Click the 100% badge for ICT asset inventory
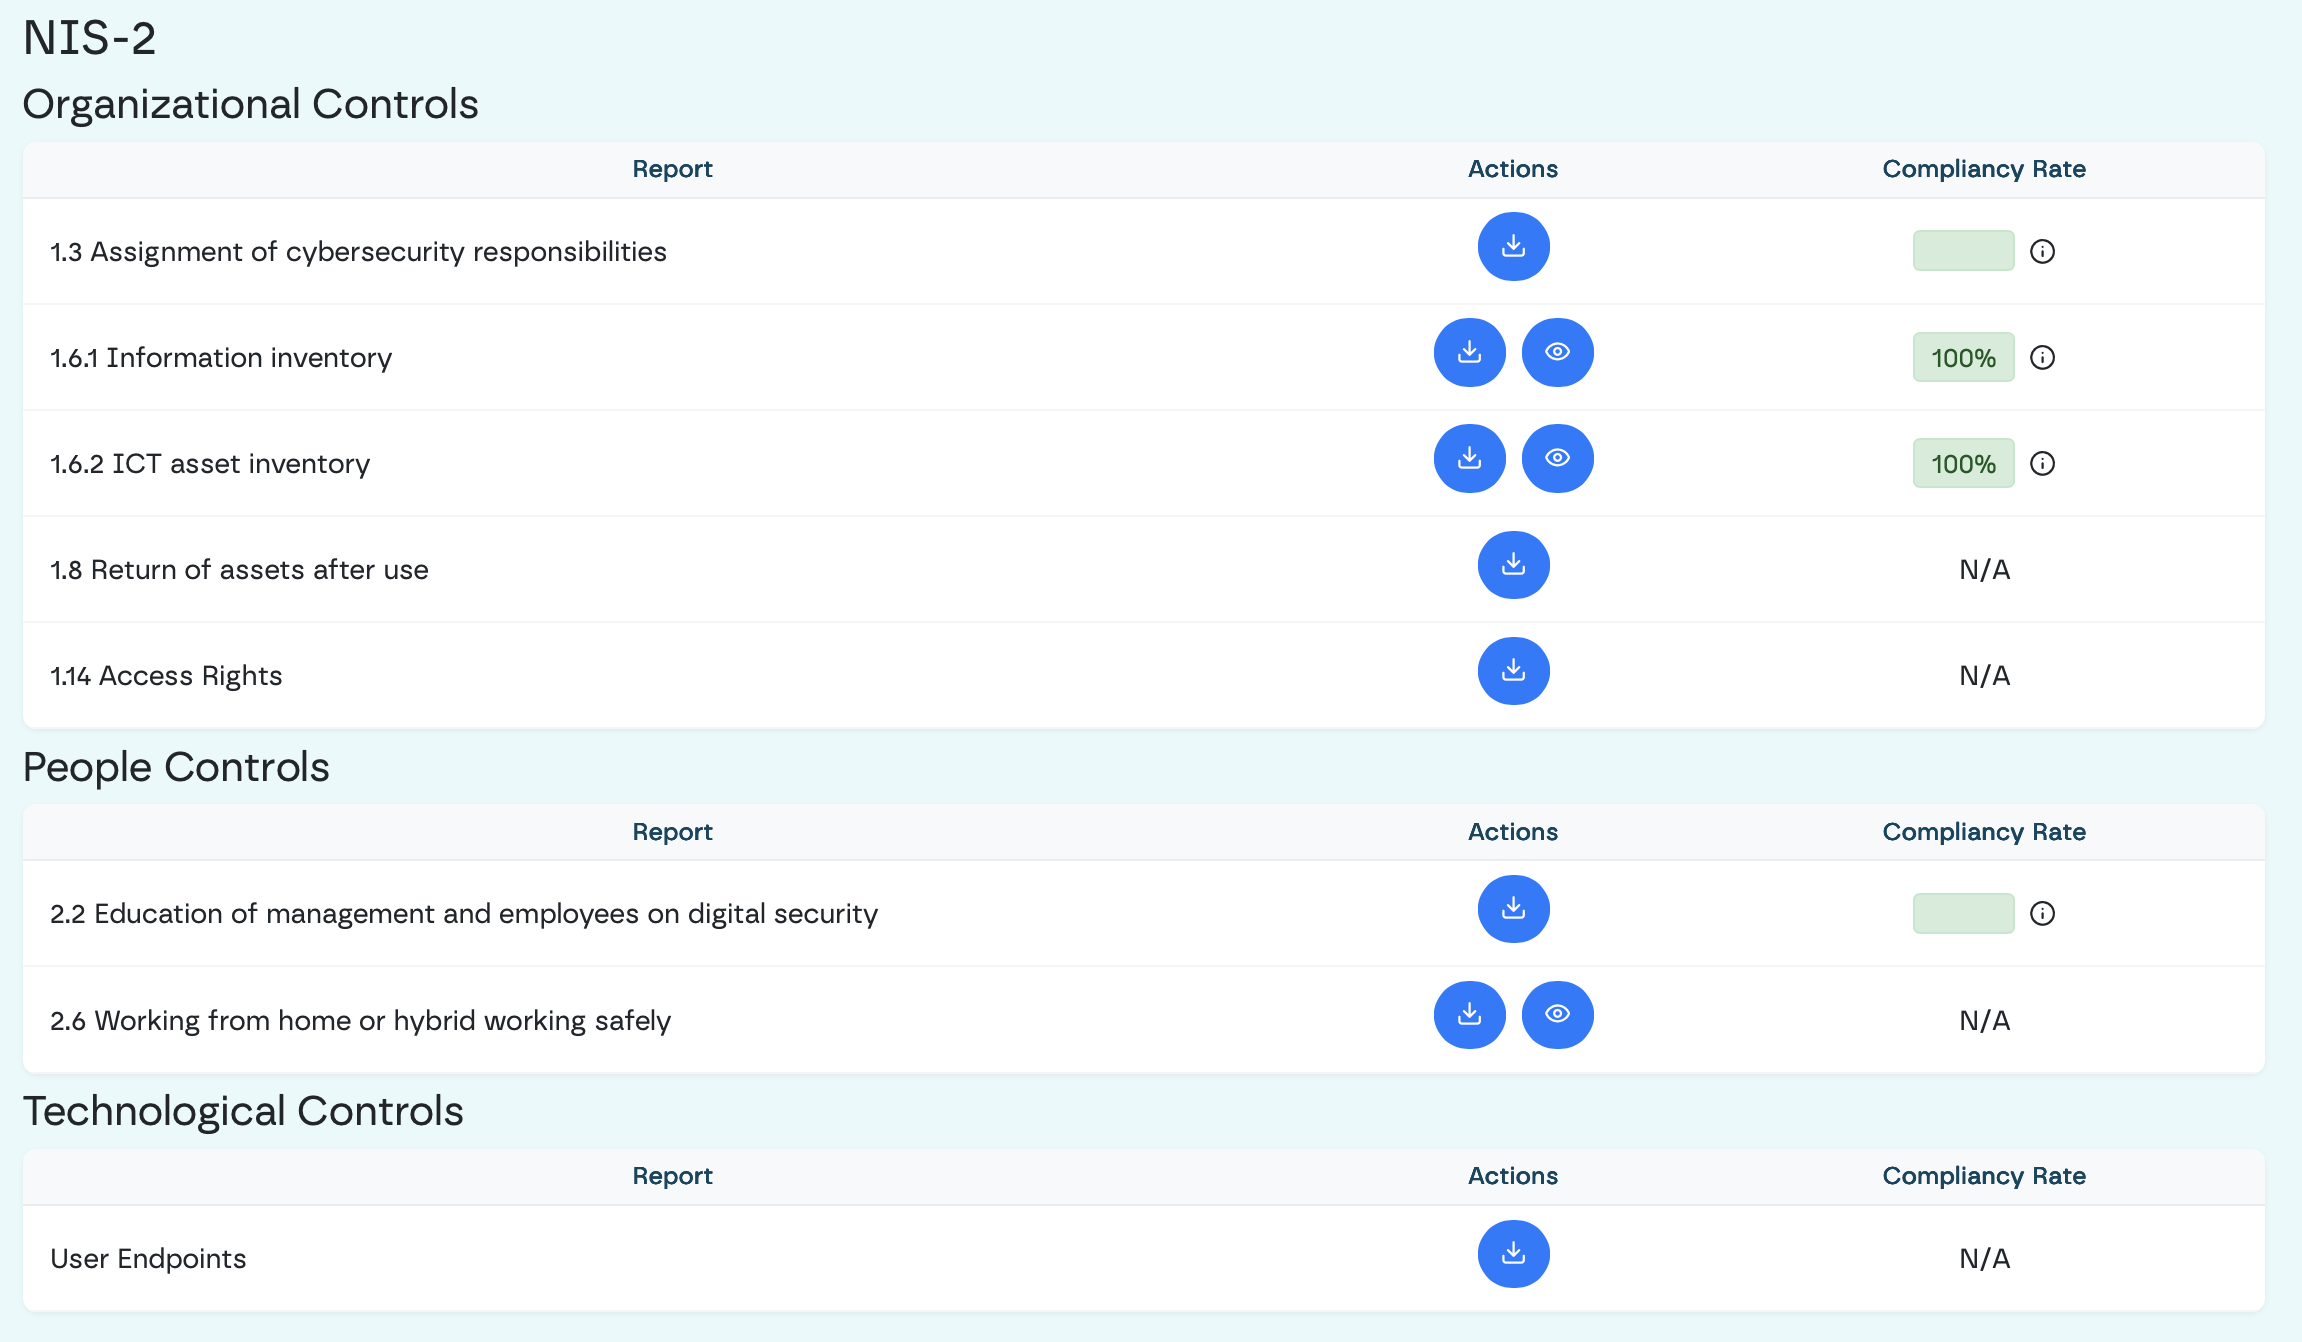Screen dimensions: 2302x1342 click(x=1963, y=463)
